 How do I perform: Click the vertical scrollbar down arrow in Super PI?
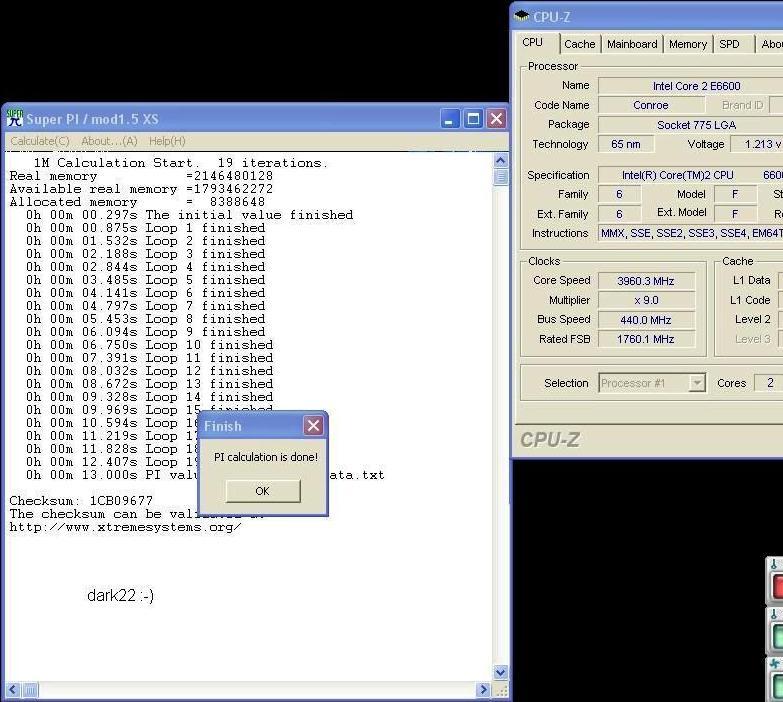click(500, 672)
